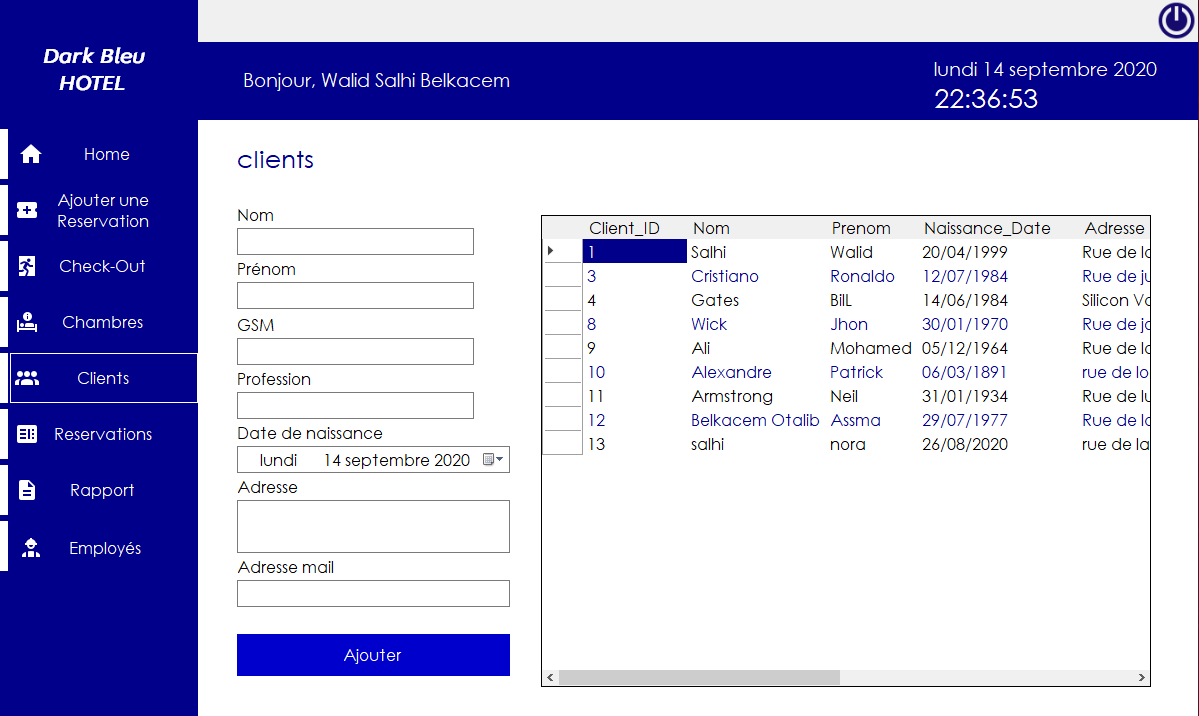Select date cell '26/08/2020'
Screen dimensions: 1199x716
pyautogui.click(x=965, y=444)
